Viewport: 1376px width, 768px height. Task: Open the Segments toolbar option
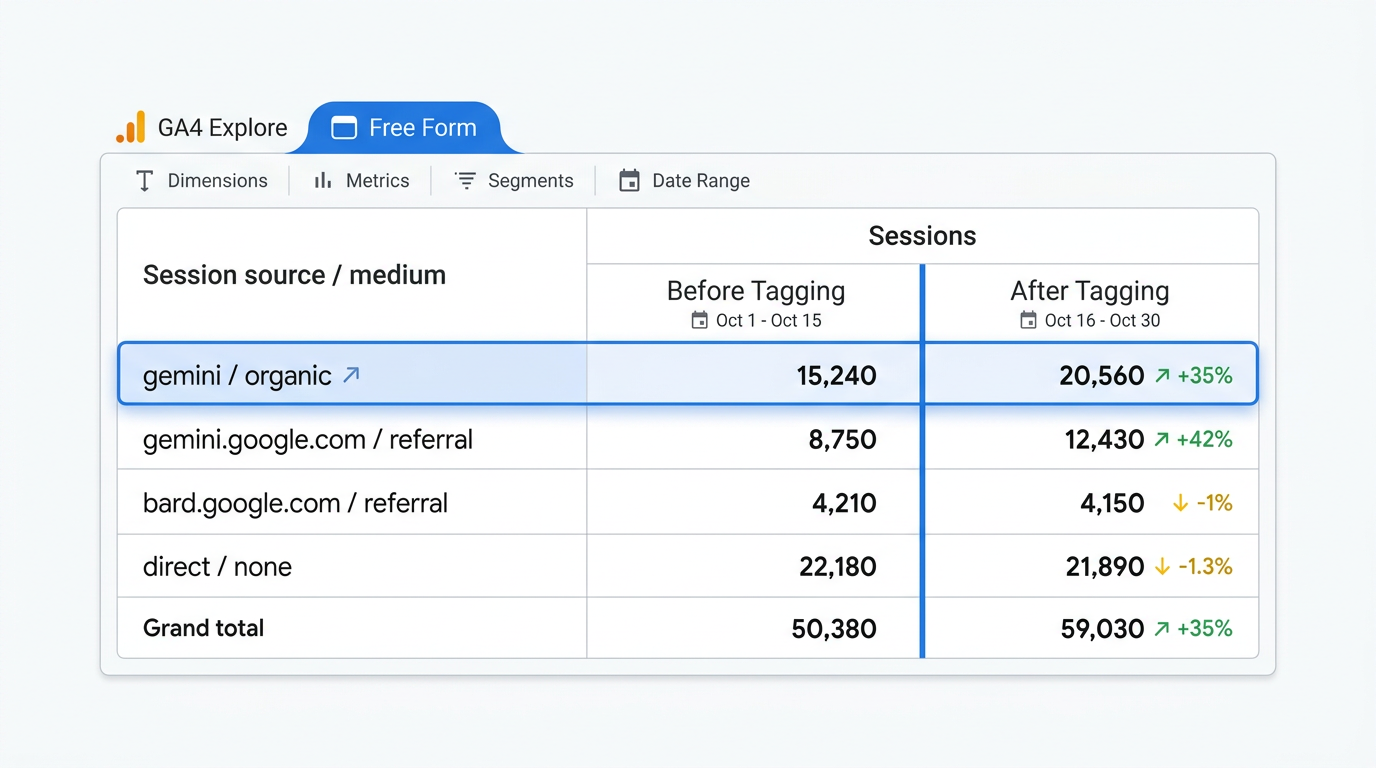(x=514, y=181)
